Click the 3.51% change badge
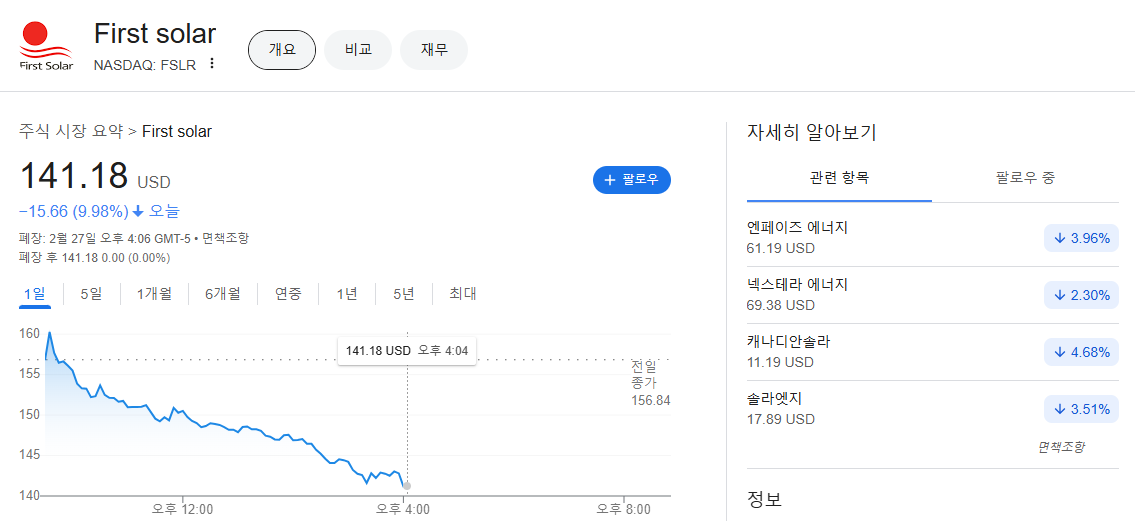Viewport: 1135px width, 521px height. point(1081,410)
